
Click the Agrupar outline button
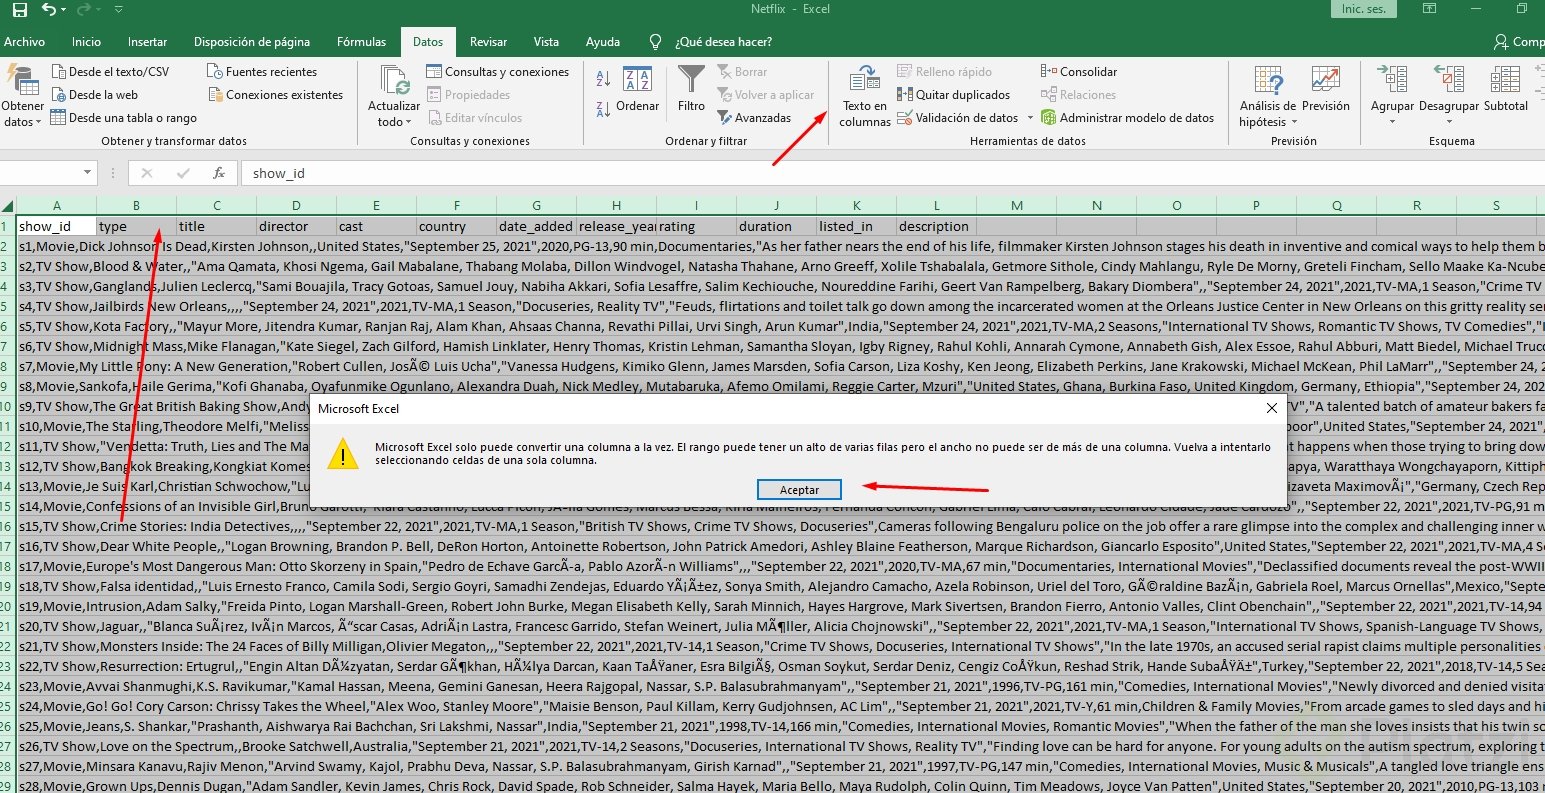[x=1392, y=96]
